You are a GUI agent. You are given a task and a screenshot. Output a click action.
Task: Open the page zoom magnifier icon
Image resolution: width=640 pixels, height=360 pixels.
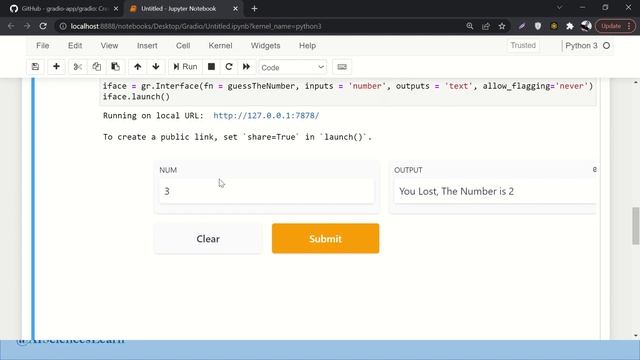[470, 26]
